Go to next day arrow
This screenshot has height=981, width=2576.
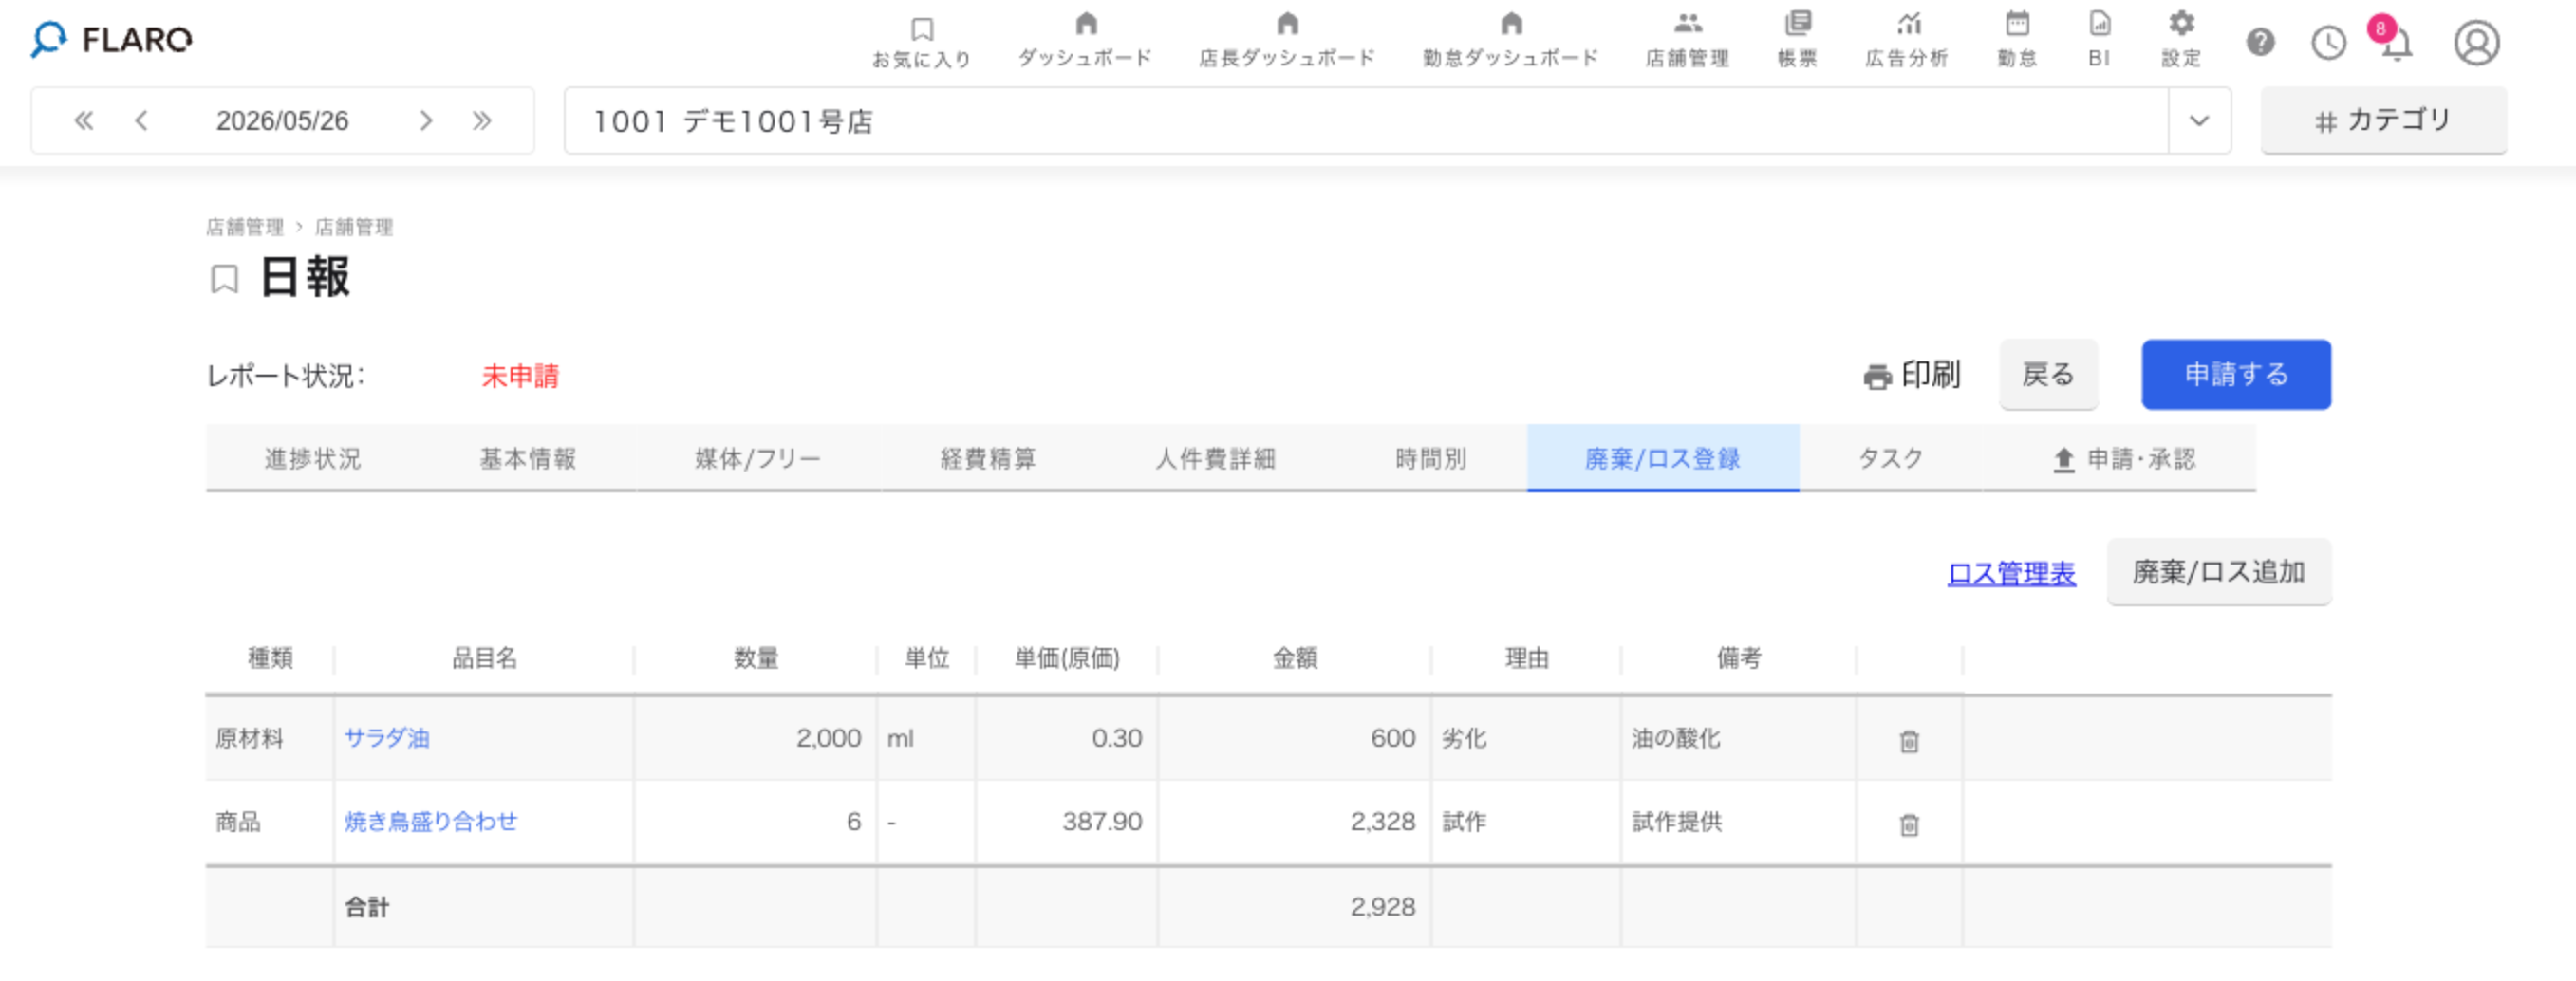[x=426, y=121]
